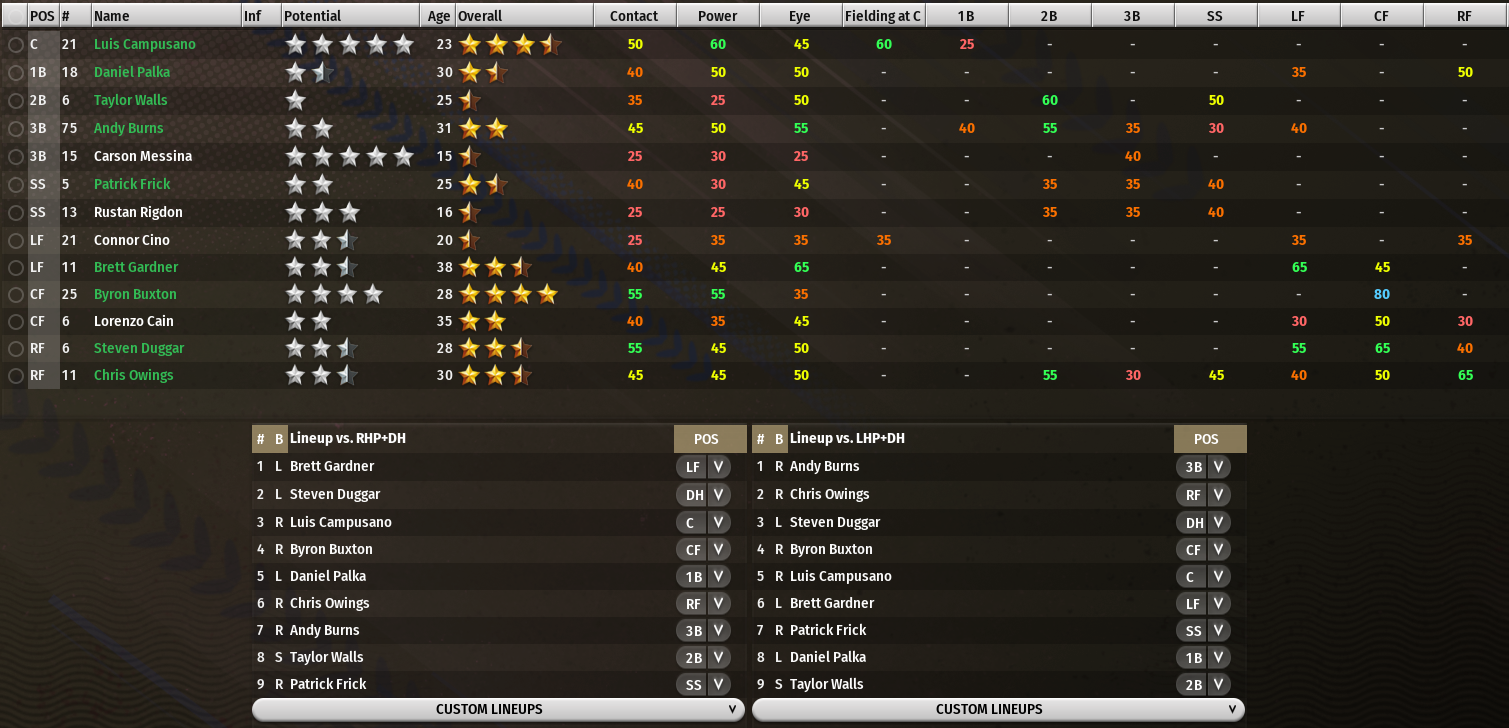Select the radio button beside Byron Buxton
The height and width of the screenshot is (728, 1509).
[x=15, y=294]
